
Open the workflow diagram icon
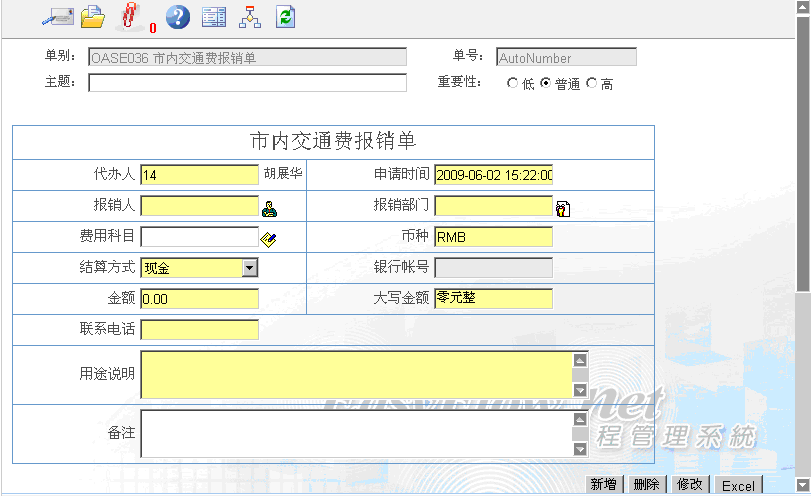click(x=249, y=17)
